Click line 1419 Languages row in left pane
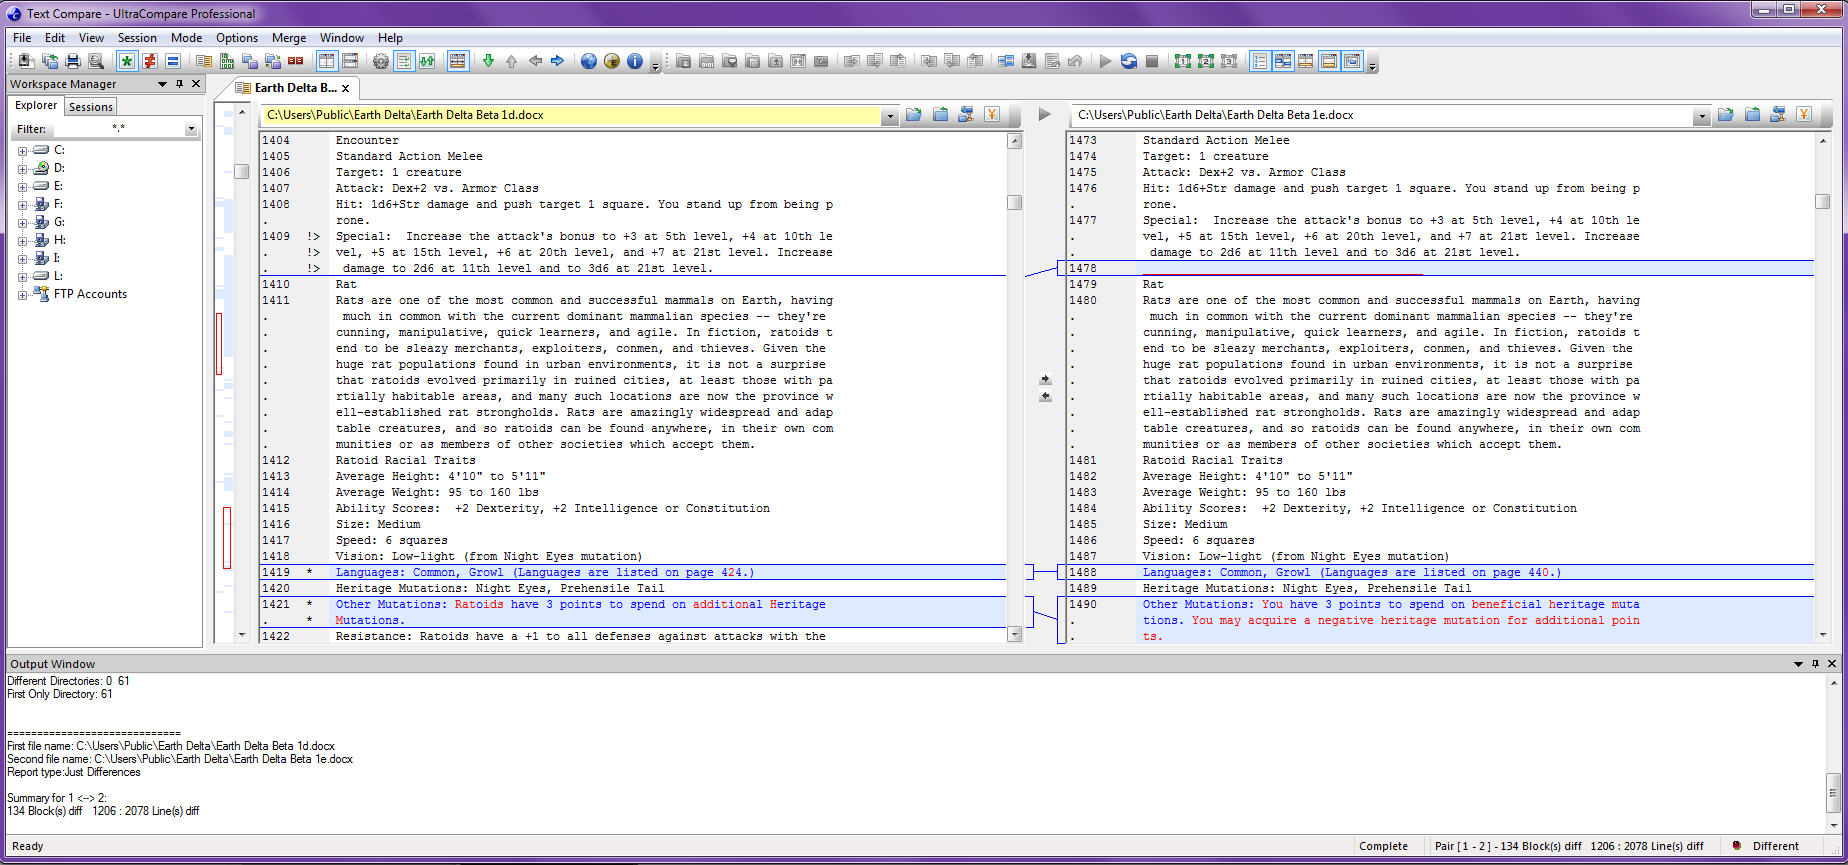The image size is (1848, 865). [632, 573]
